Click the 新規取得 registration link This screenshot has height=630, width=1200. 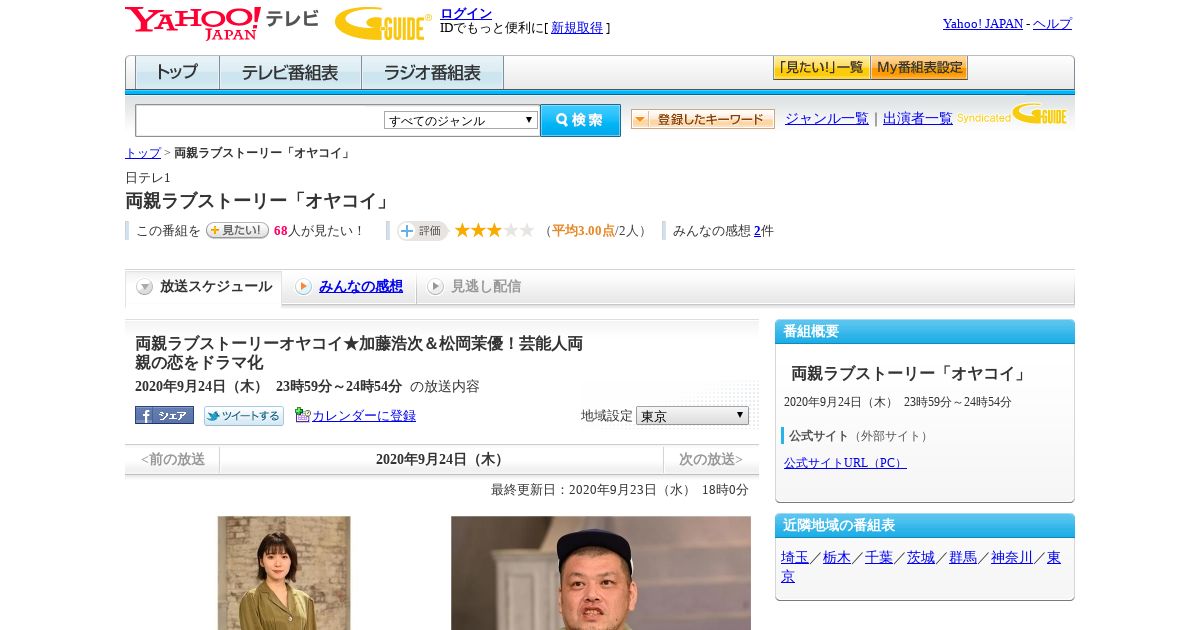[x=577, y=28]
